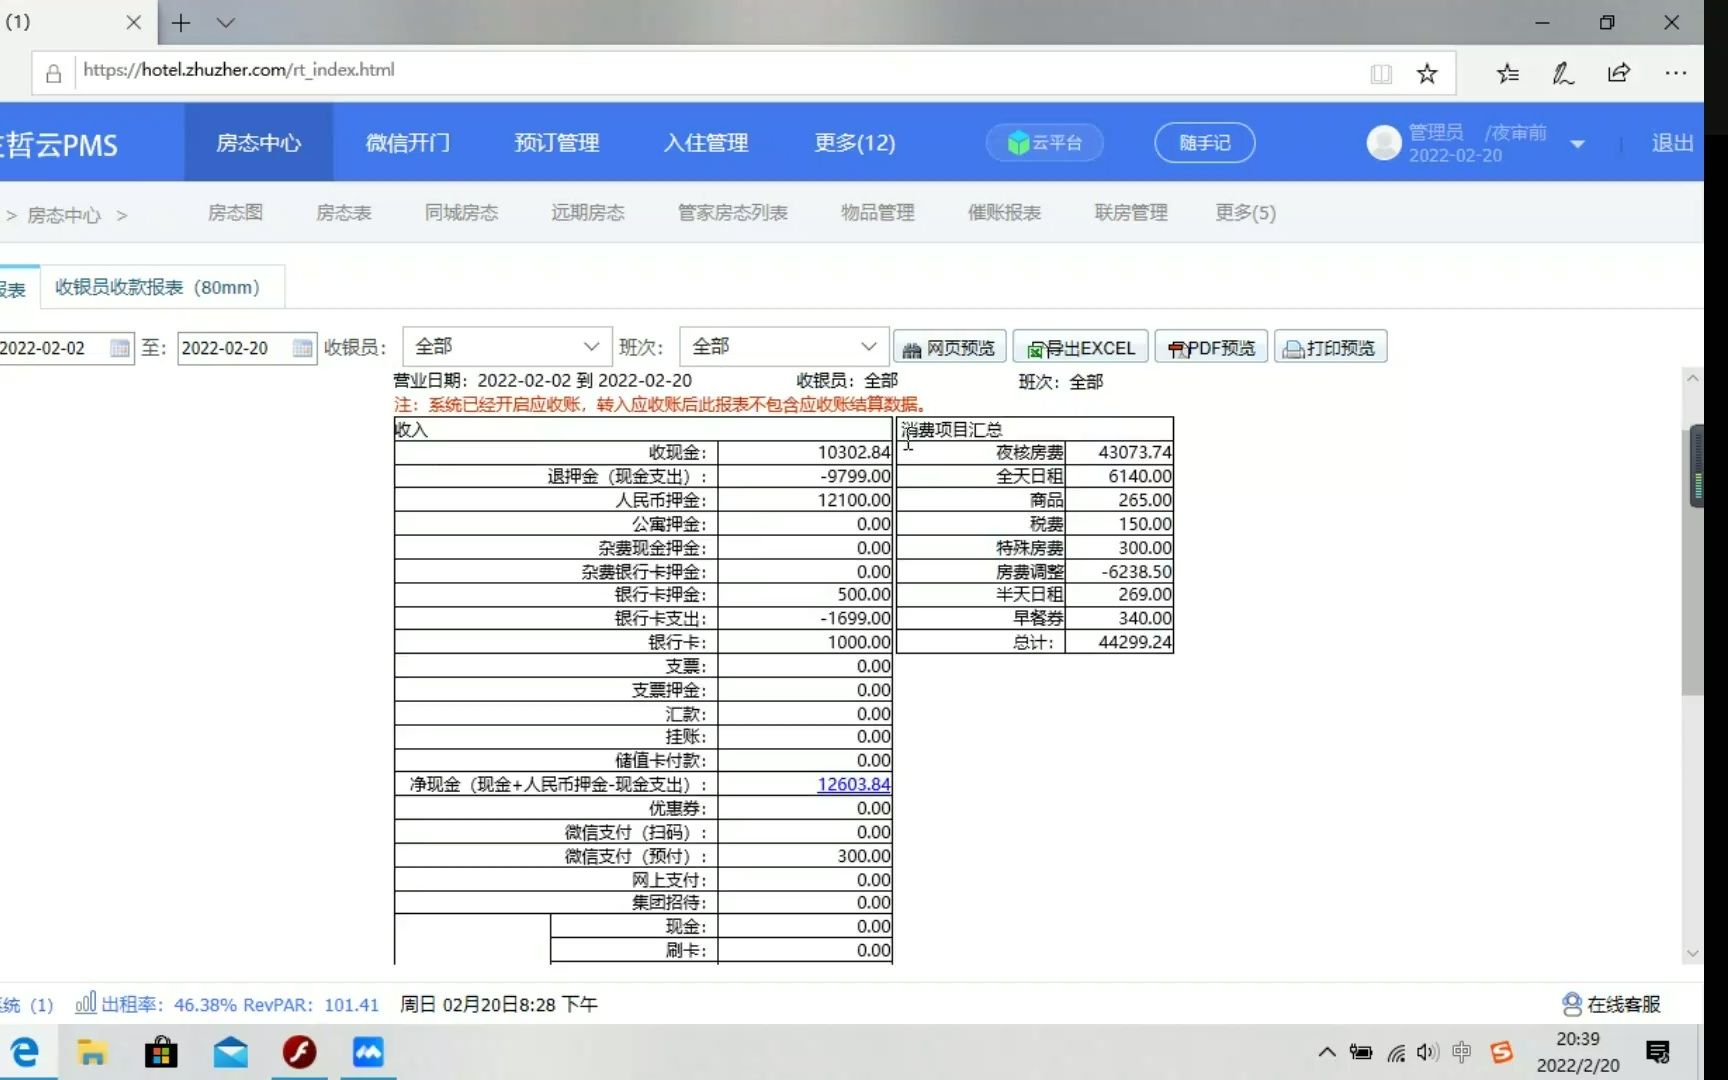Screen dimensions: 1728x1080
Task: Open the 联房管理 submenu item
Action: (x=1131, y=213)
